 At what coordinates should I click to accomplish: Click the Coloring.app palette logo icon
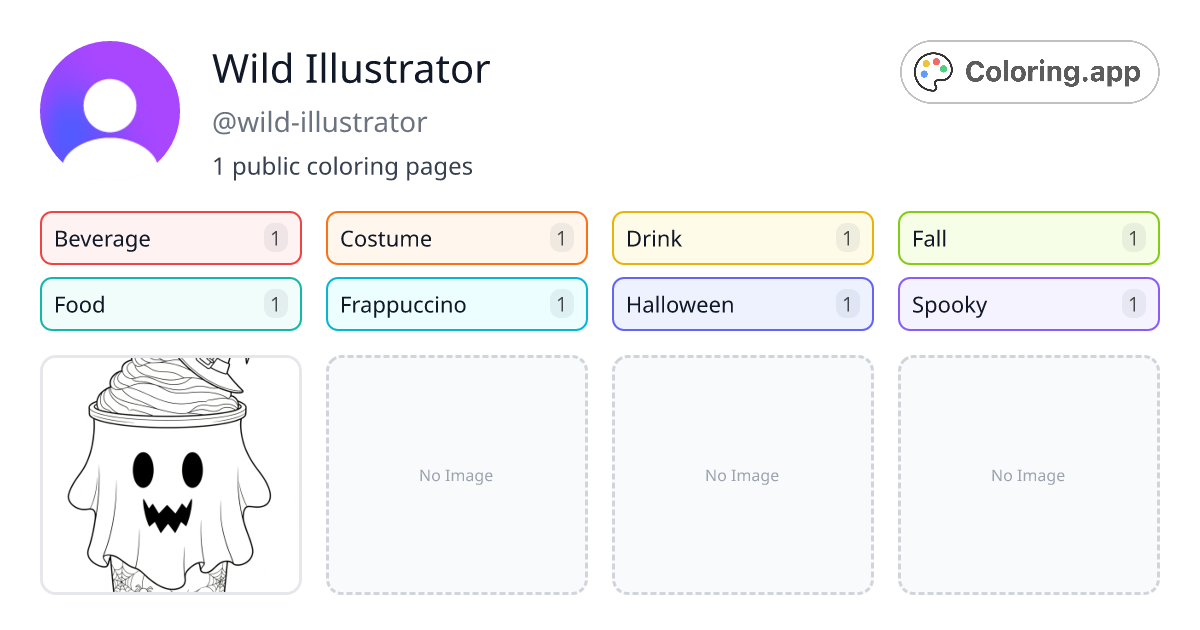pos(934,71)
